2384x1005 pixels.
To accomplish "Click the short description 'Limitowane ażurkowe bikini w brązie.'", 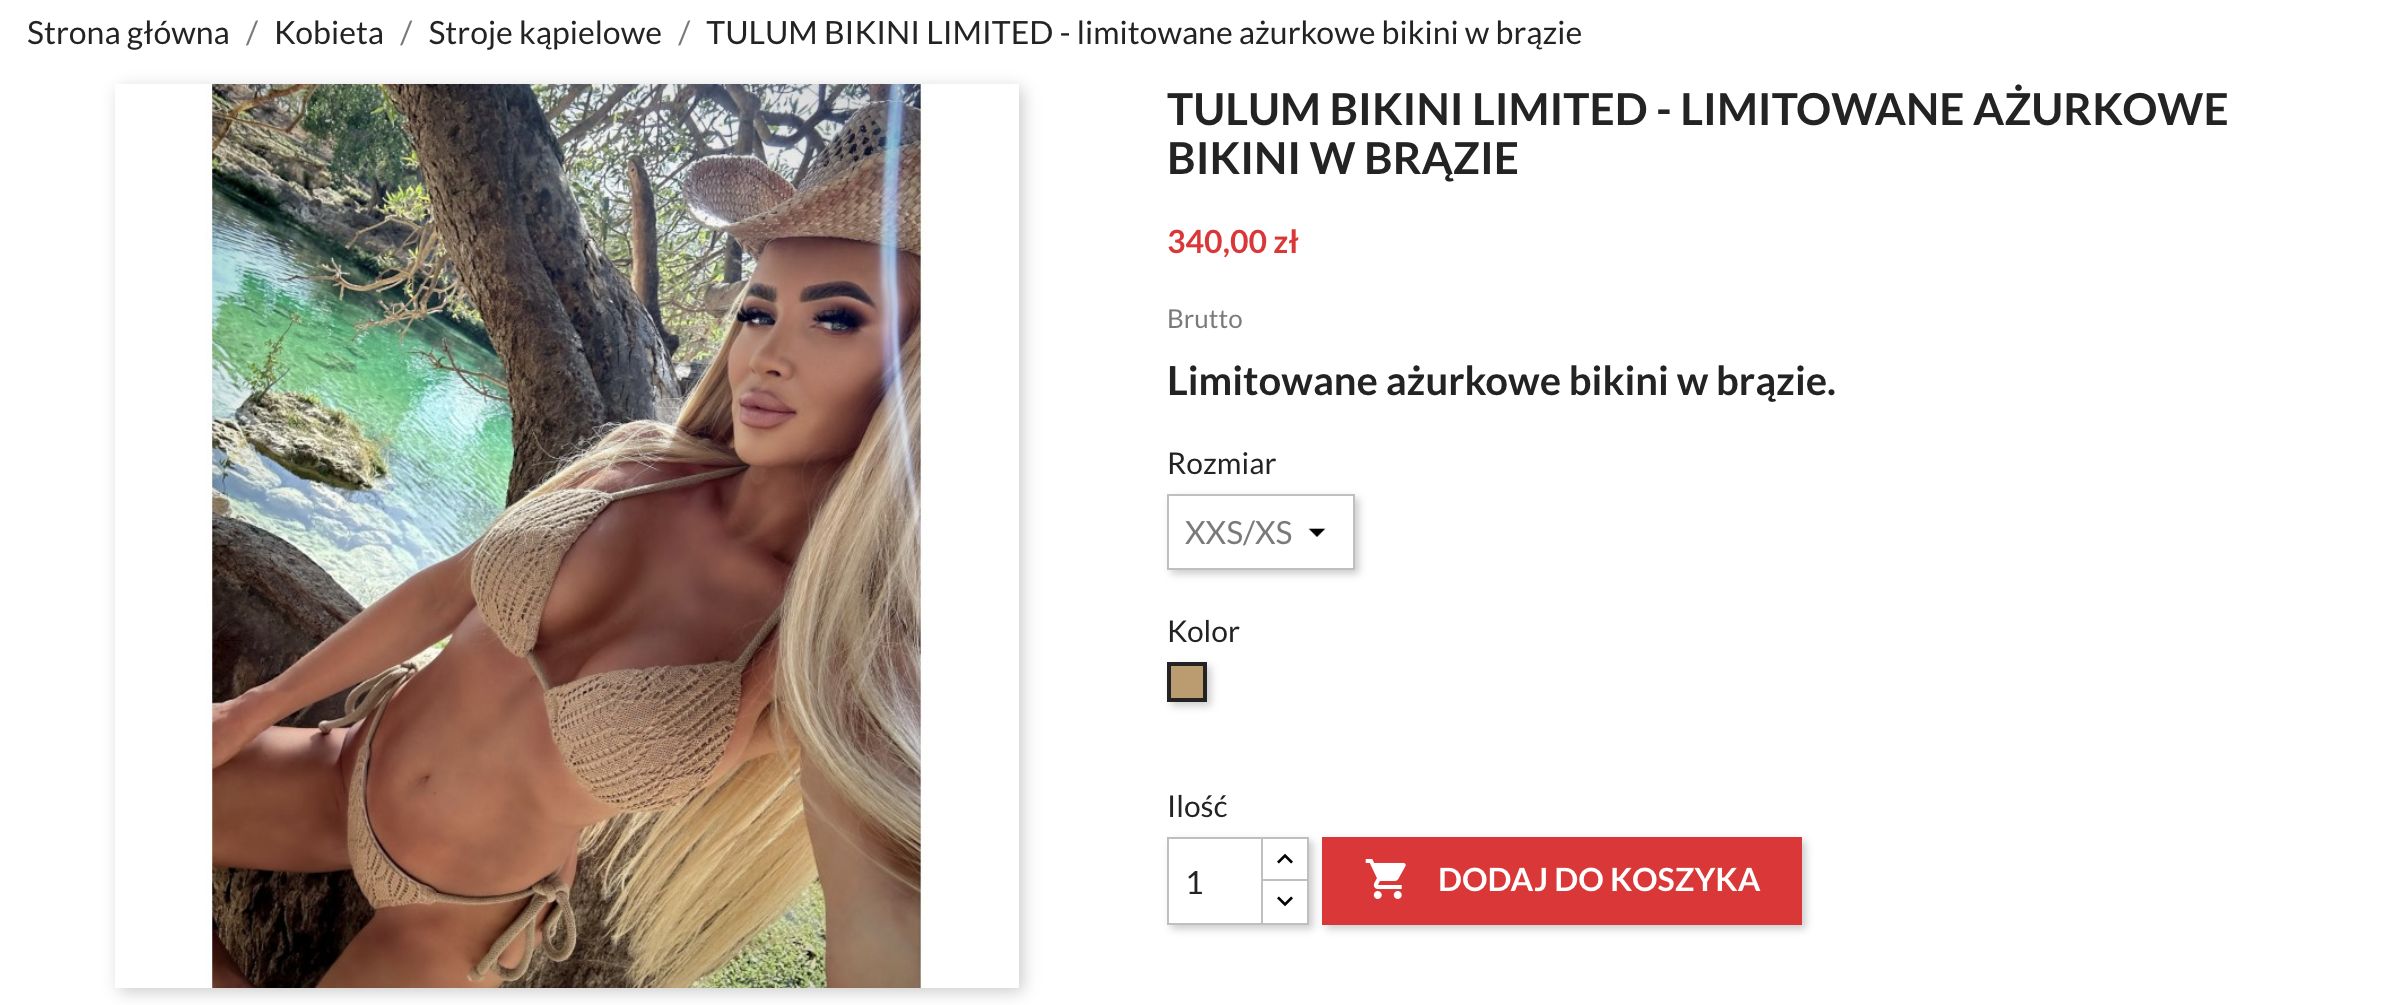I will [1501, 381].
